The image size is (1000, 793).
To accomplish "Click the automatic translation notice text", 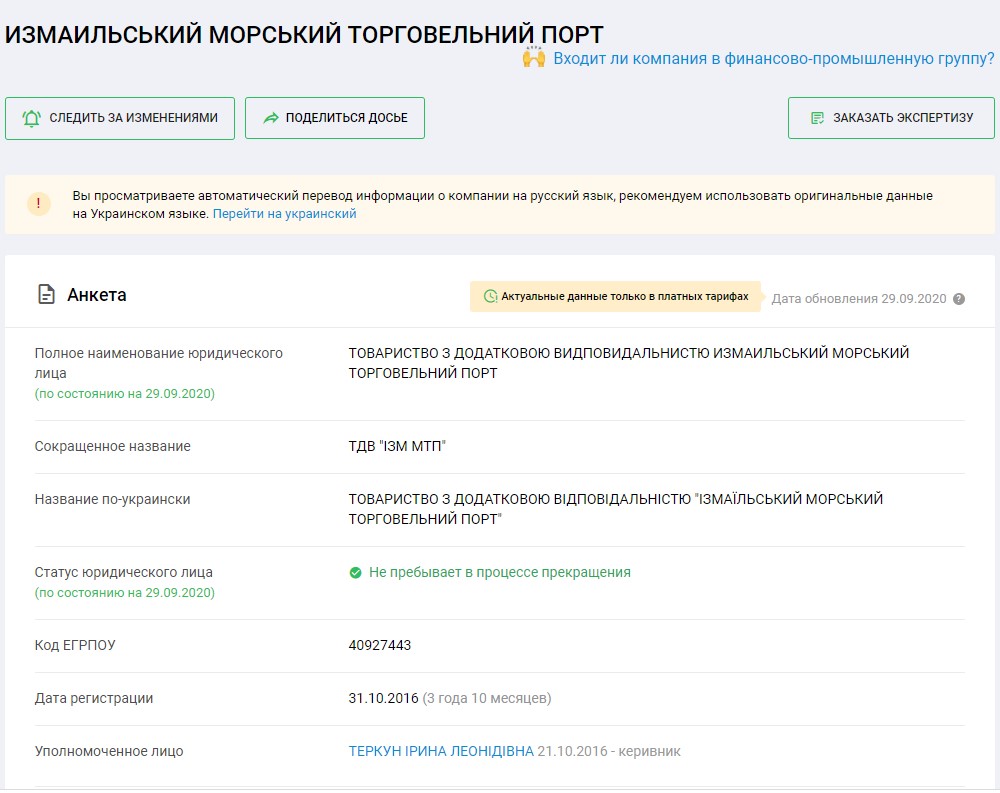I will coord(503,204).
